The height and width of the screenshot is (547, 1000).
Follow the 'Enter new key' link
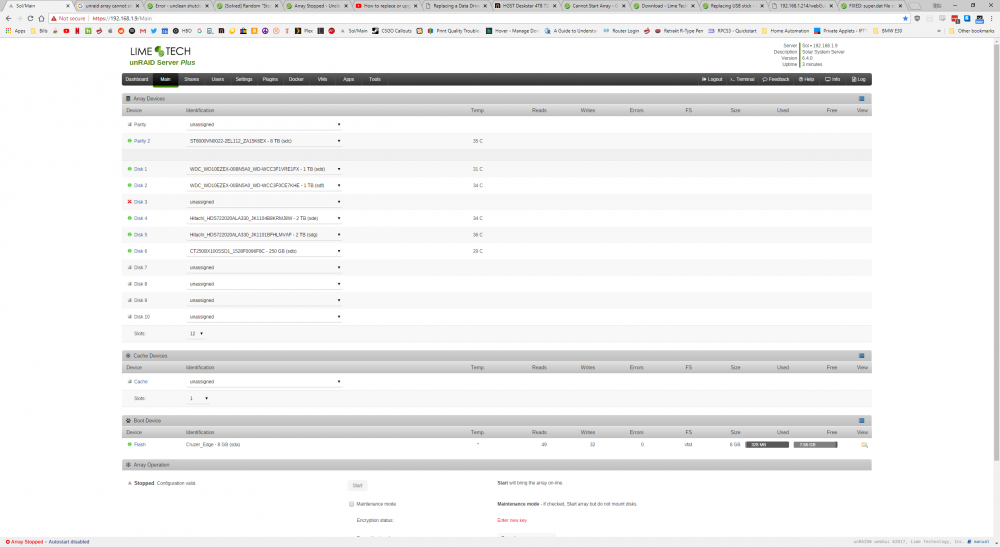[x=511, y=521]
